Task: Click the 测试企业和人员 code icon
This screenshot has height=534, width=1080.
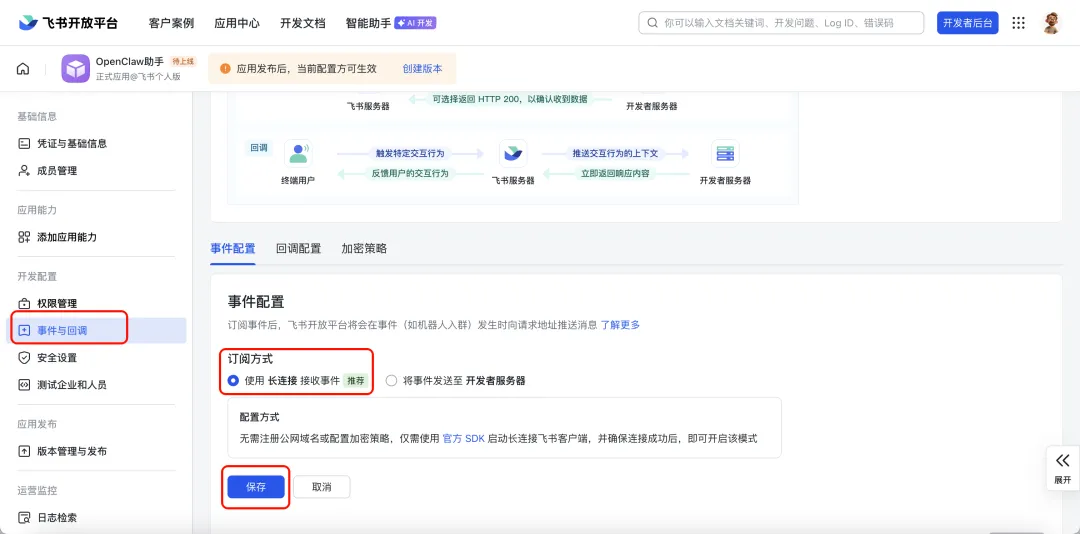Action: (x=24, y=384)
